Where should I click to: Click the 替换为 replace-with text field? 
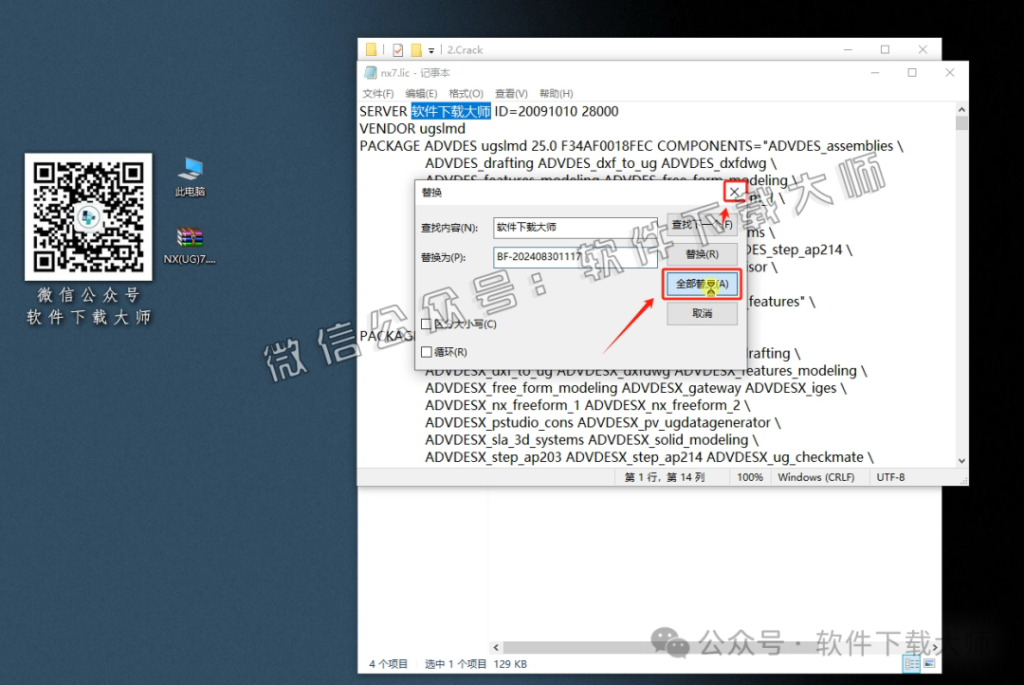click(x=574, y=257)
